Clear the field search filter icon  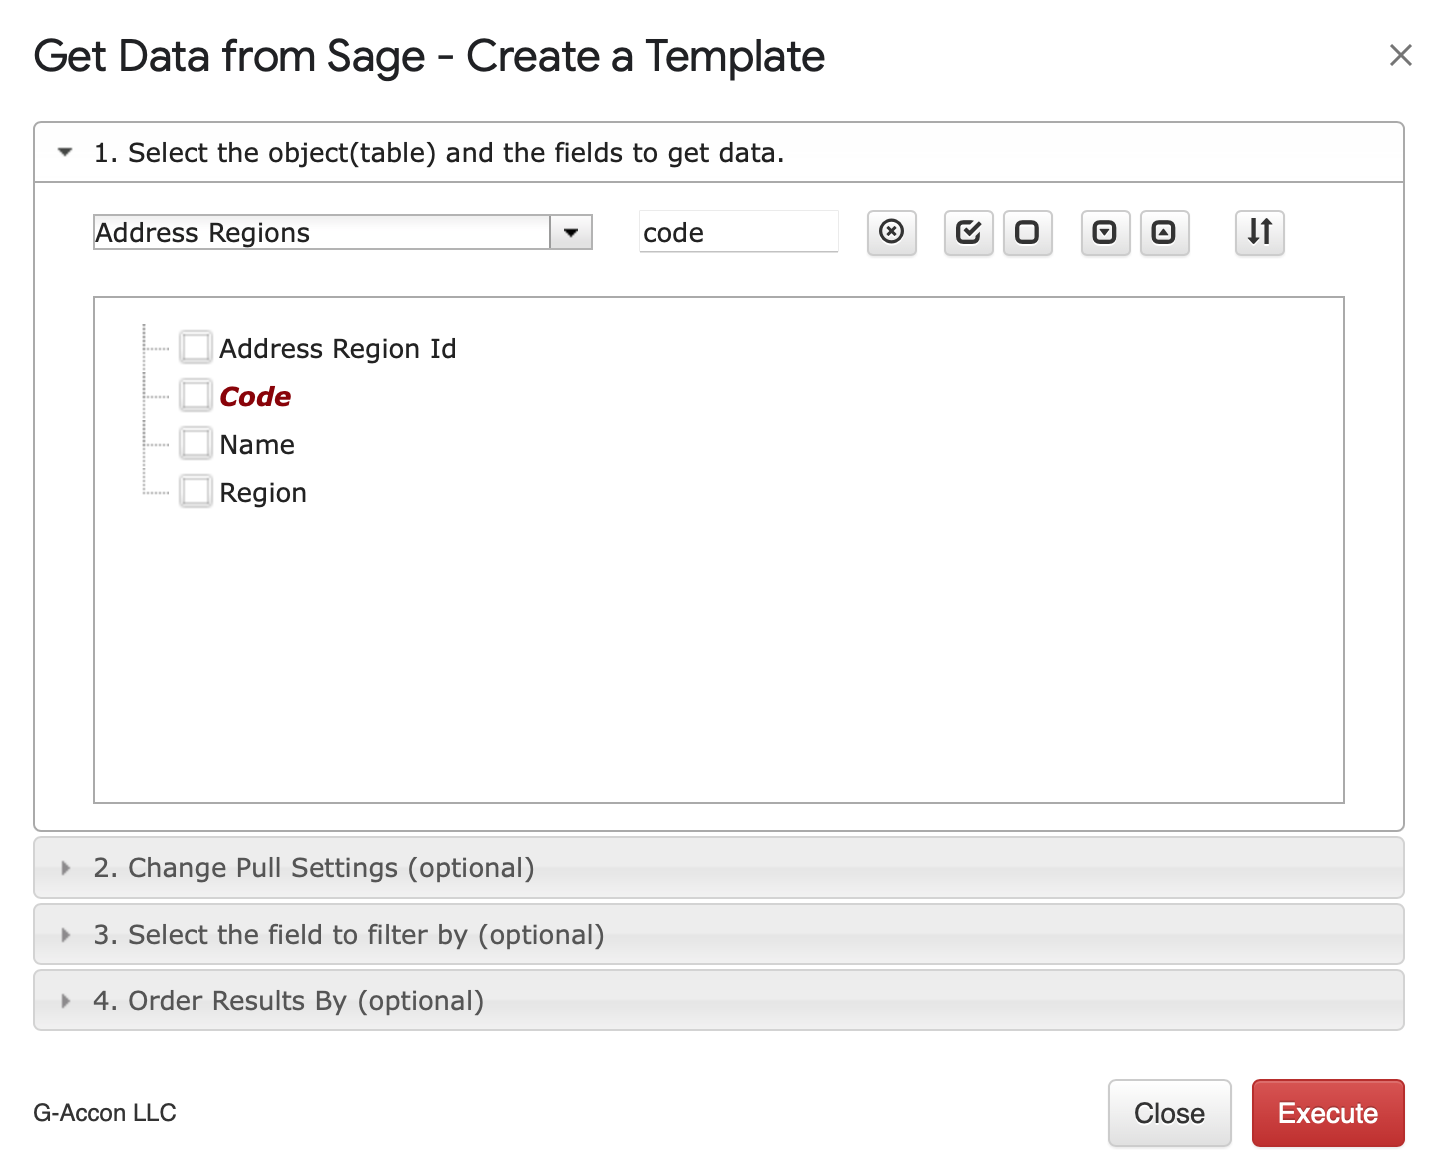[x=891, y=233]
